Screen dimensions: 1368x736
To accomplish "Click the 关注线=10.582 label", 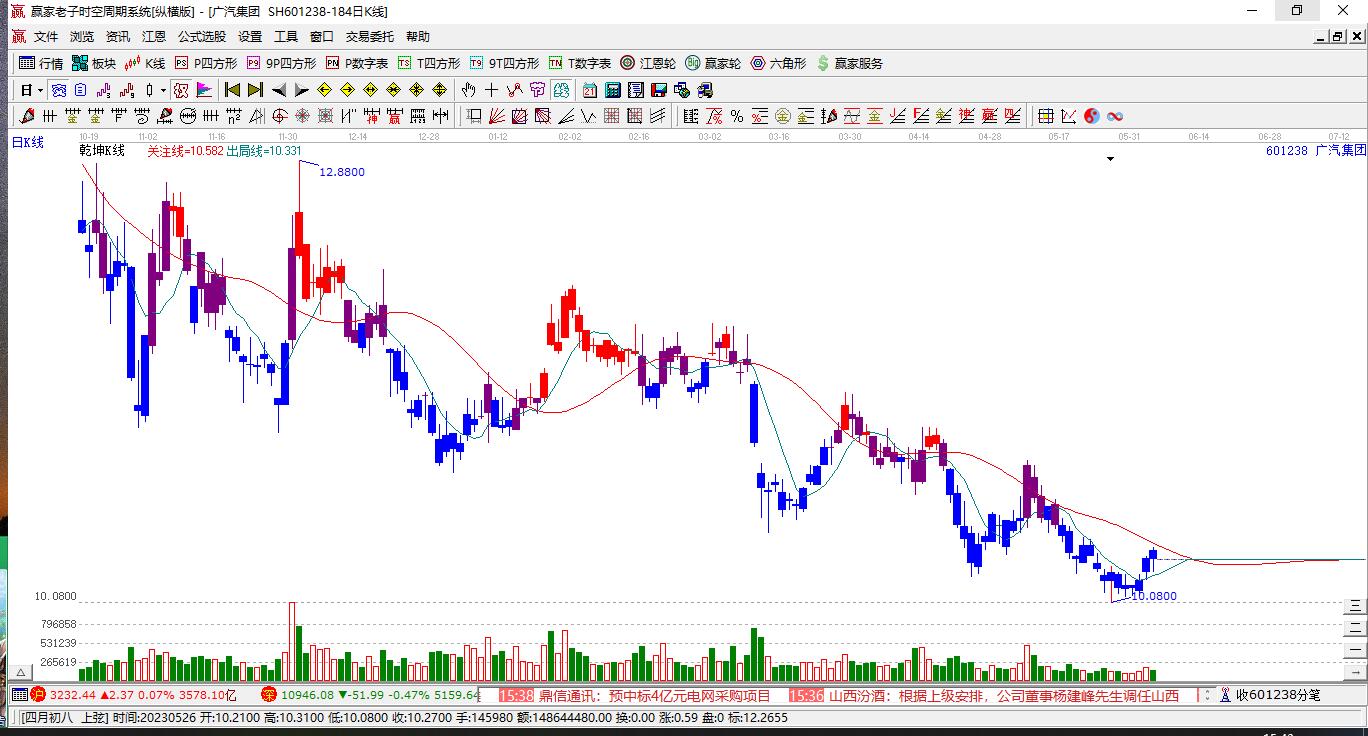I will (186, 151).
